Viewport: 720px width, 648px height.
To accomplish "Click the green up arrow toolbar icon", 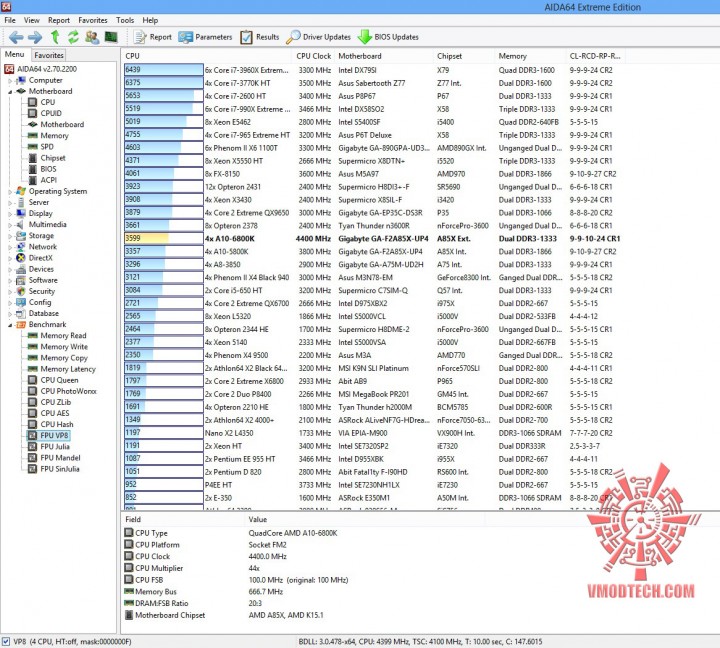I will 55,37.
